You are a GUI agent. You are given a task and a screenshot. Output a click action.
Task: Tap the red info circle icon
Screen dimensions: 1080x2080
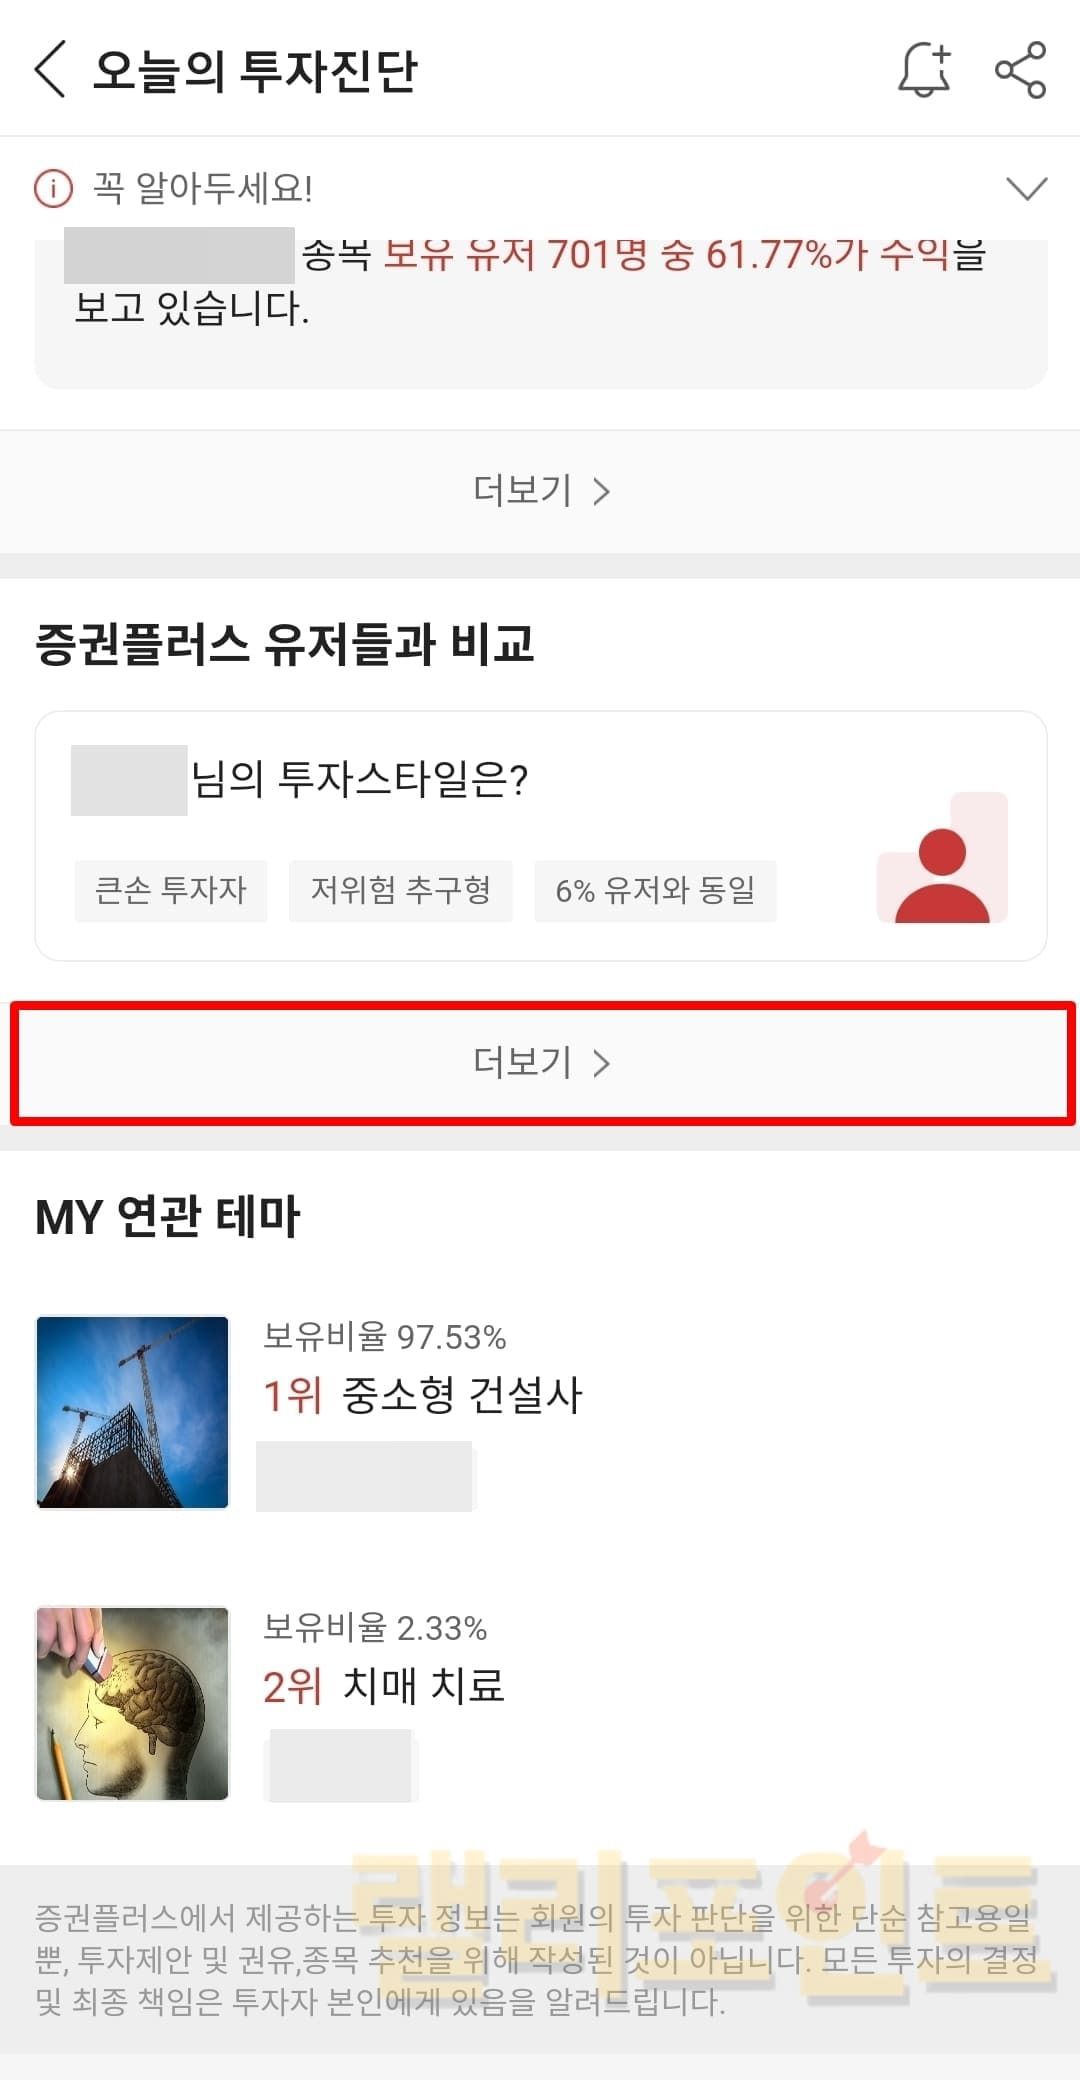[x=54, y=188]
